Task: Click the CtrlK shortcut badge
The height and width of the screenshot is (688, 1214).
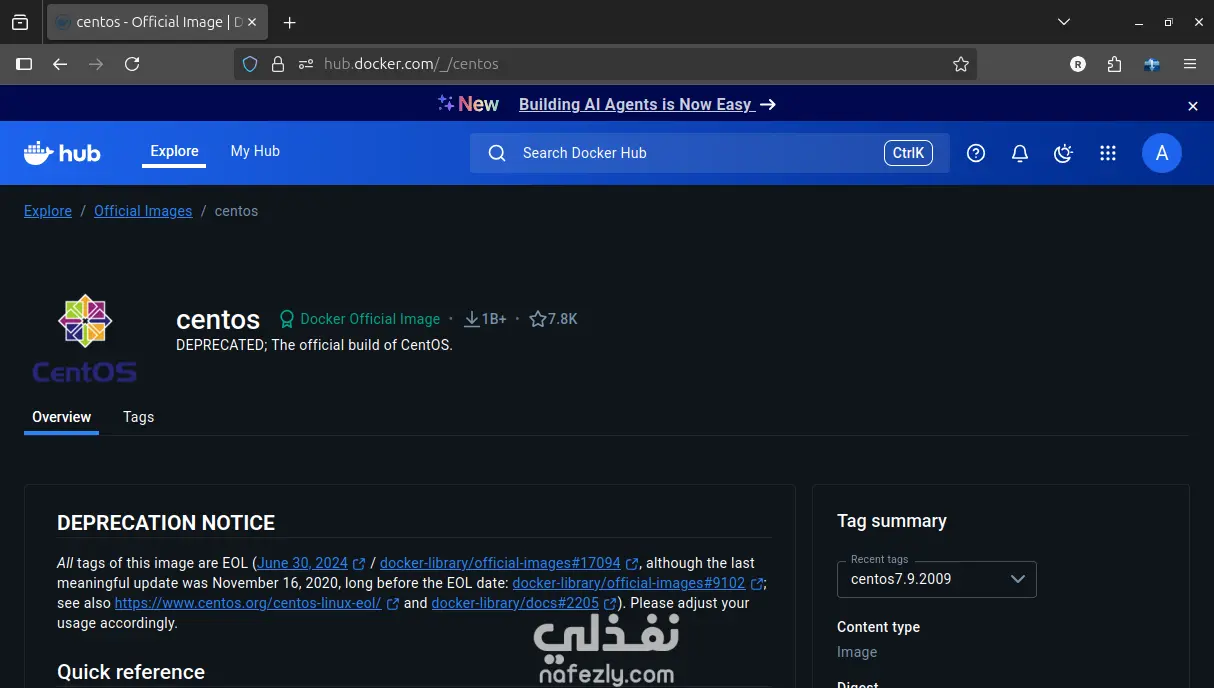Action: (x=908, y=153)
